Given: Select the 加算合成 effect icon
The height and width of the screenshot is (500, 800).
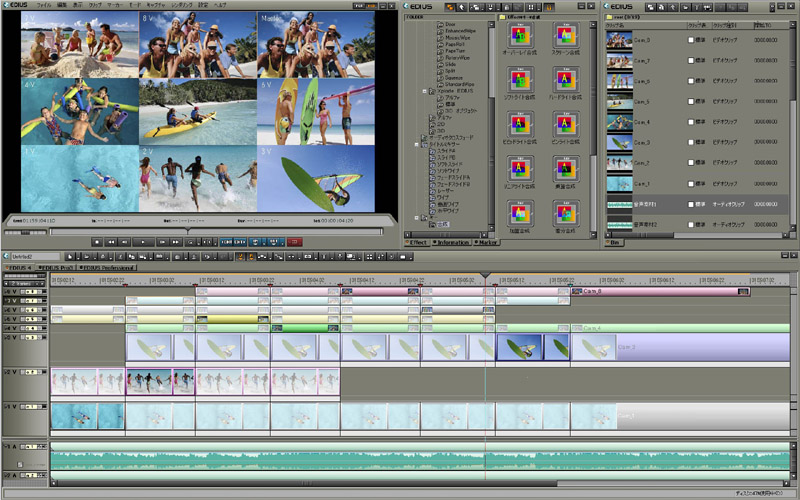Looking at the screenshot, I should coord(520,211).
